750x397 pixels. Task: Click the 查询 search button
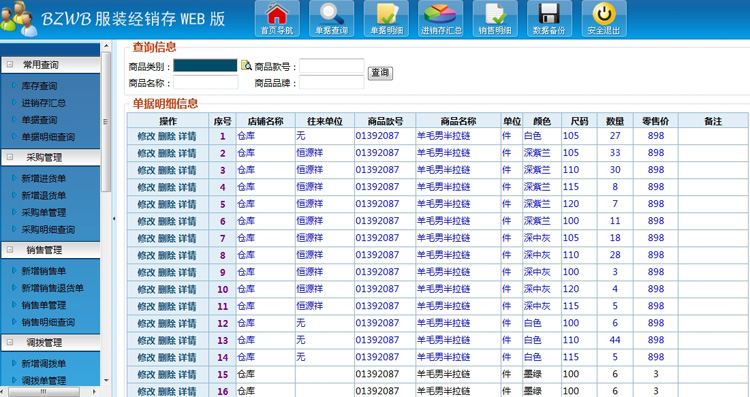(x=380, y=73)
